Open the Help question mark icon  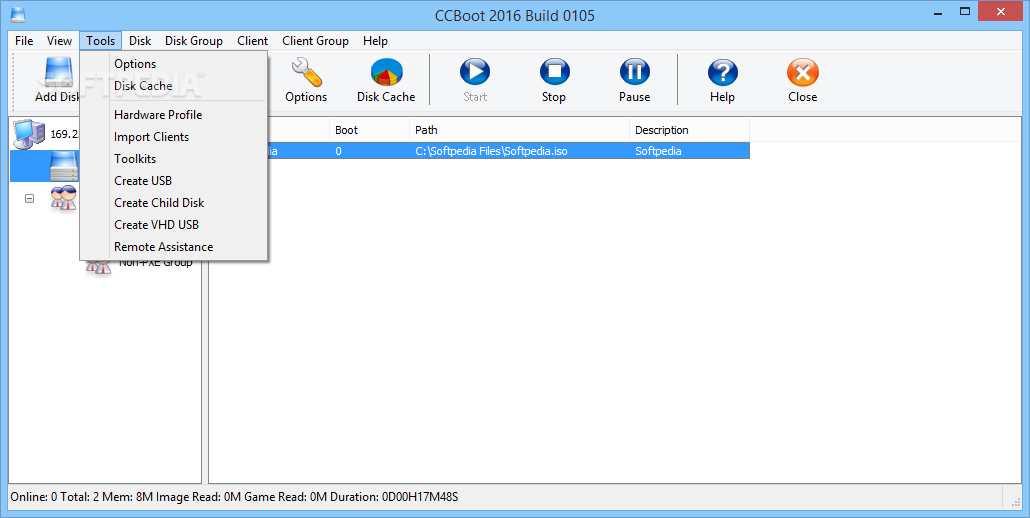click(x=722, y=72)
